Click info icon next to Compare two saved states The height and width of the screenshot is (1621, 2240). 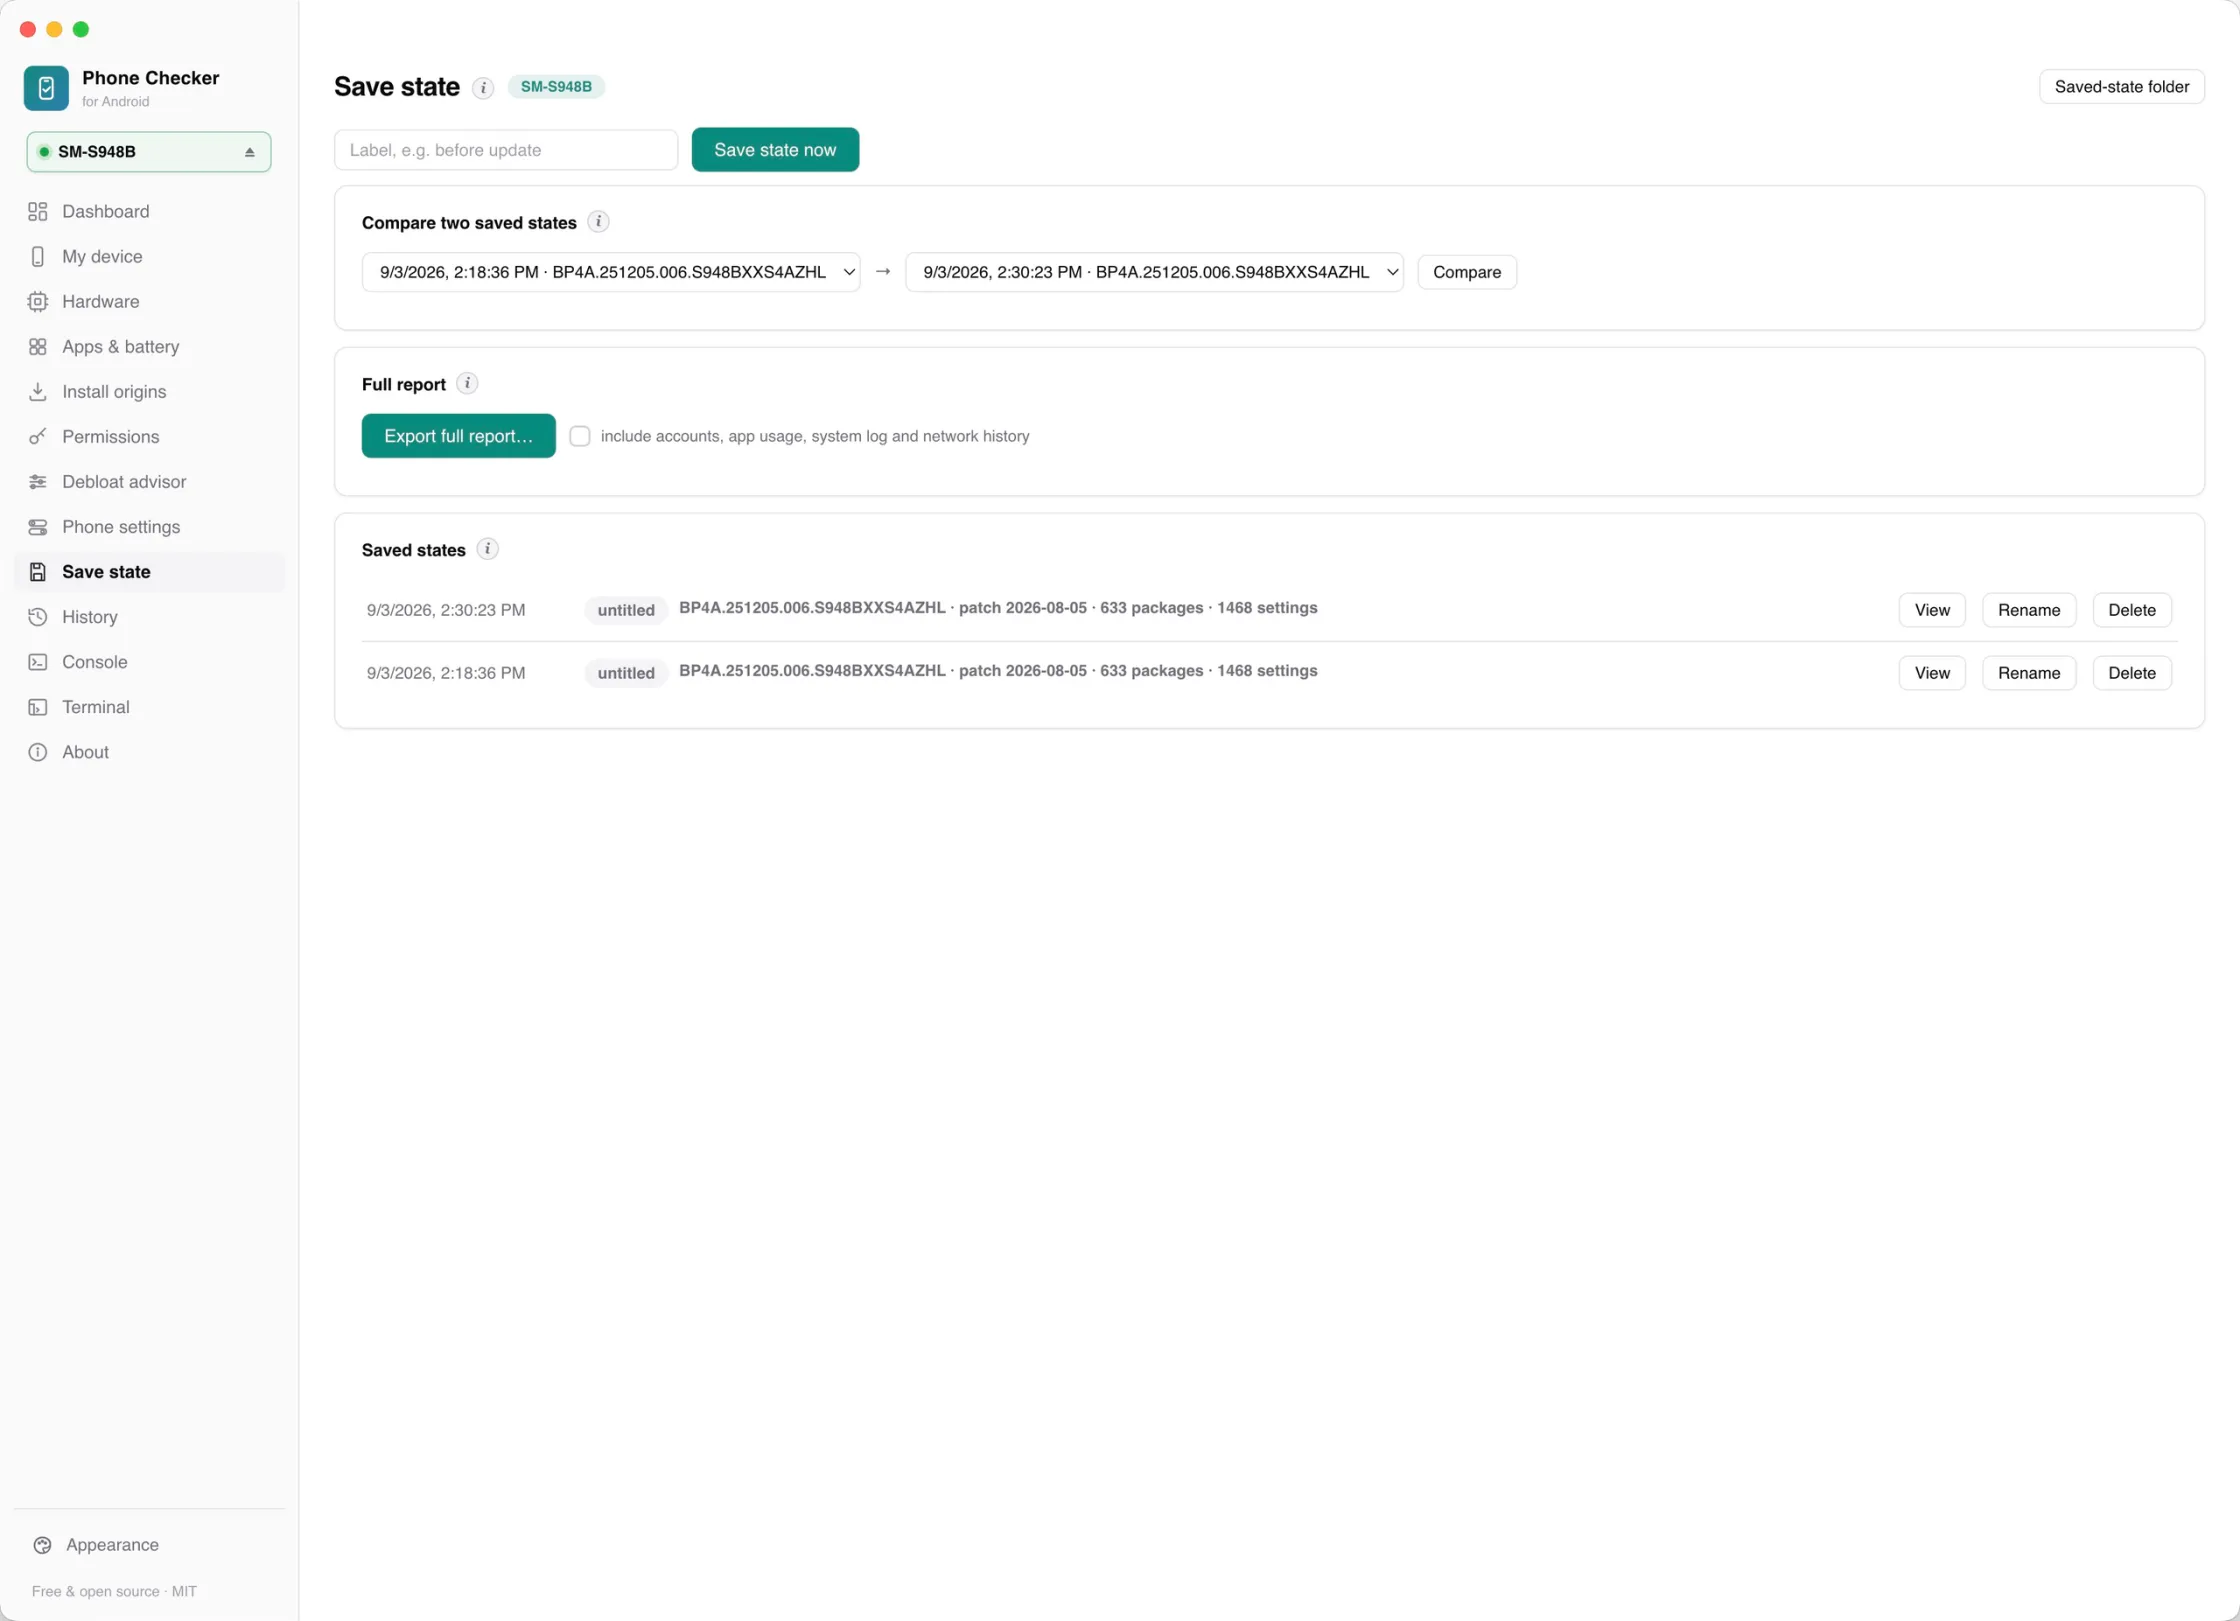[598, 222]
